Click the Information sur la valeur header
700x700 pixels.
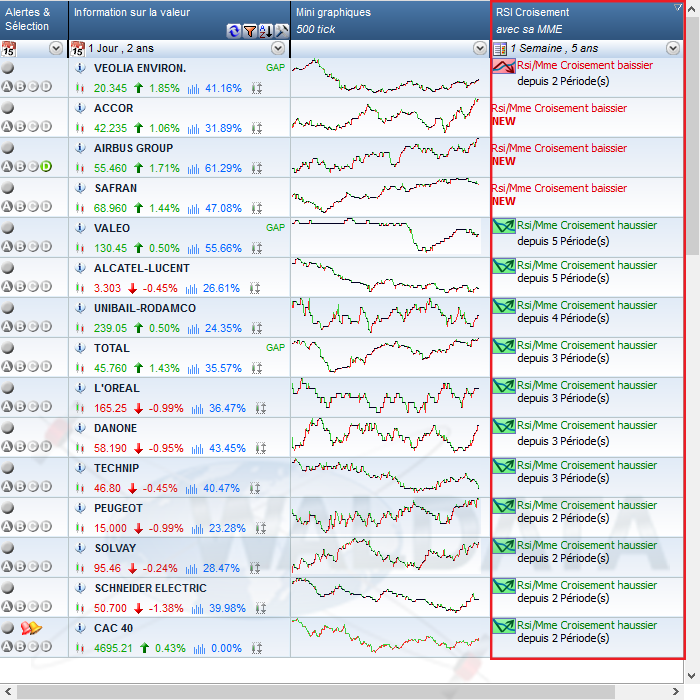[179, 20]
